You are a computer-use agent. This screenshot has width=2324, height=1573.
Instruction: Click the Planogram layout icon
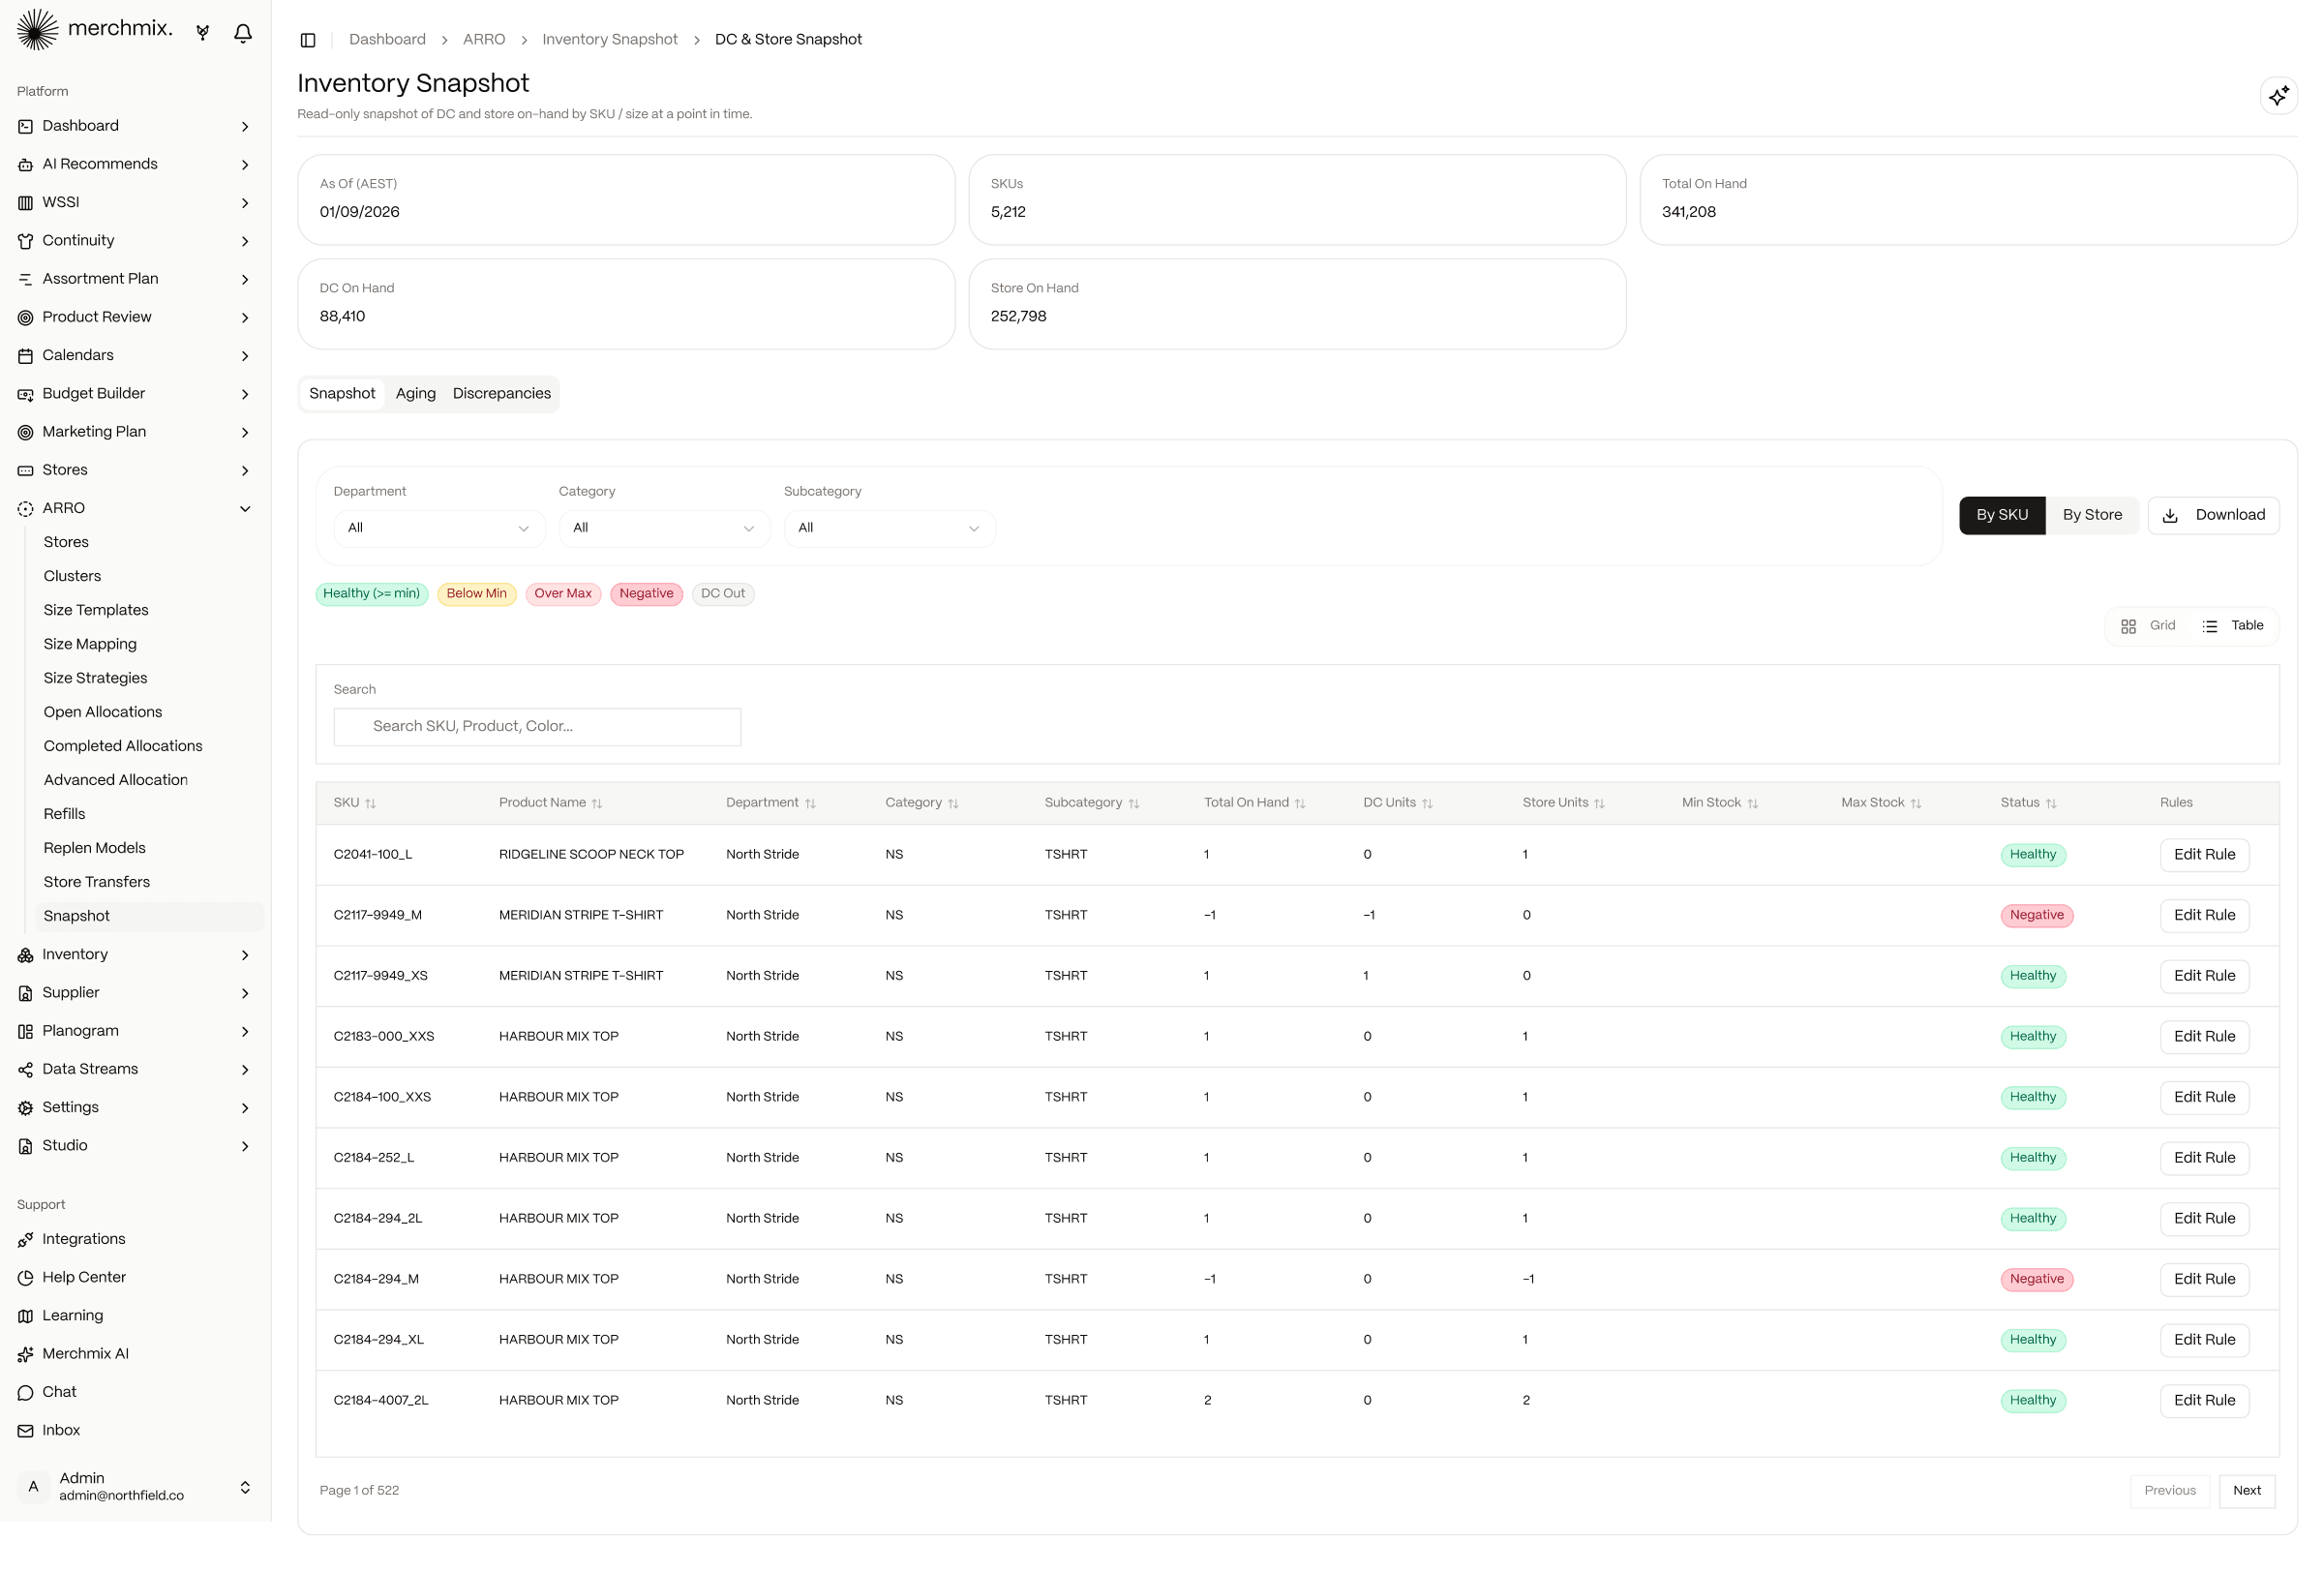click(26, 1031)
